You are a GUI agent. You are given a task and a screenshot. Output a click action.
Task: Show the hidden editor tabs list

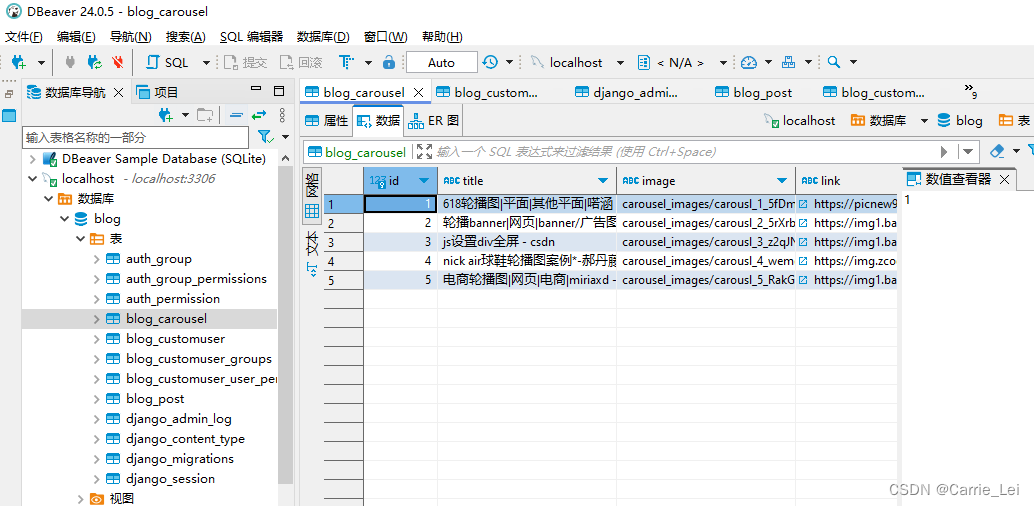(970, 90)
